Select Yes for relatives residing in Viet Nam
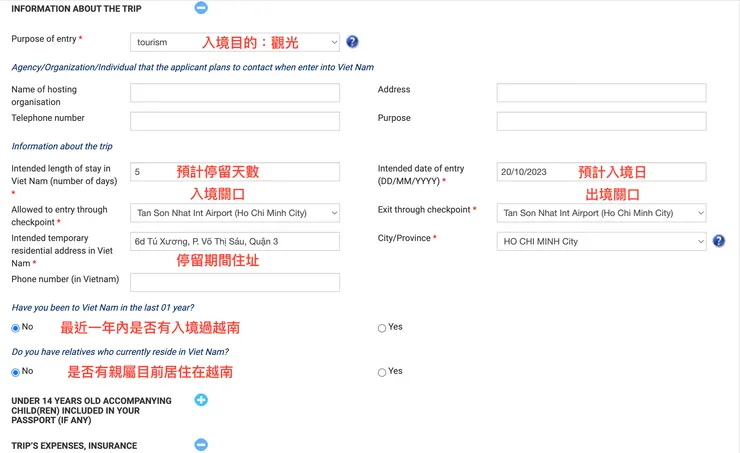This screenshot has height=453, width=740. coord(382,372)
